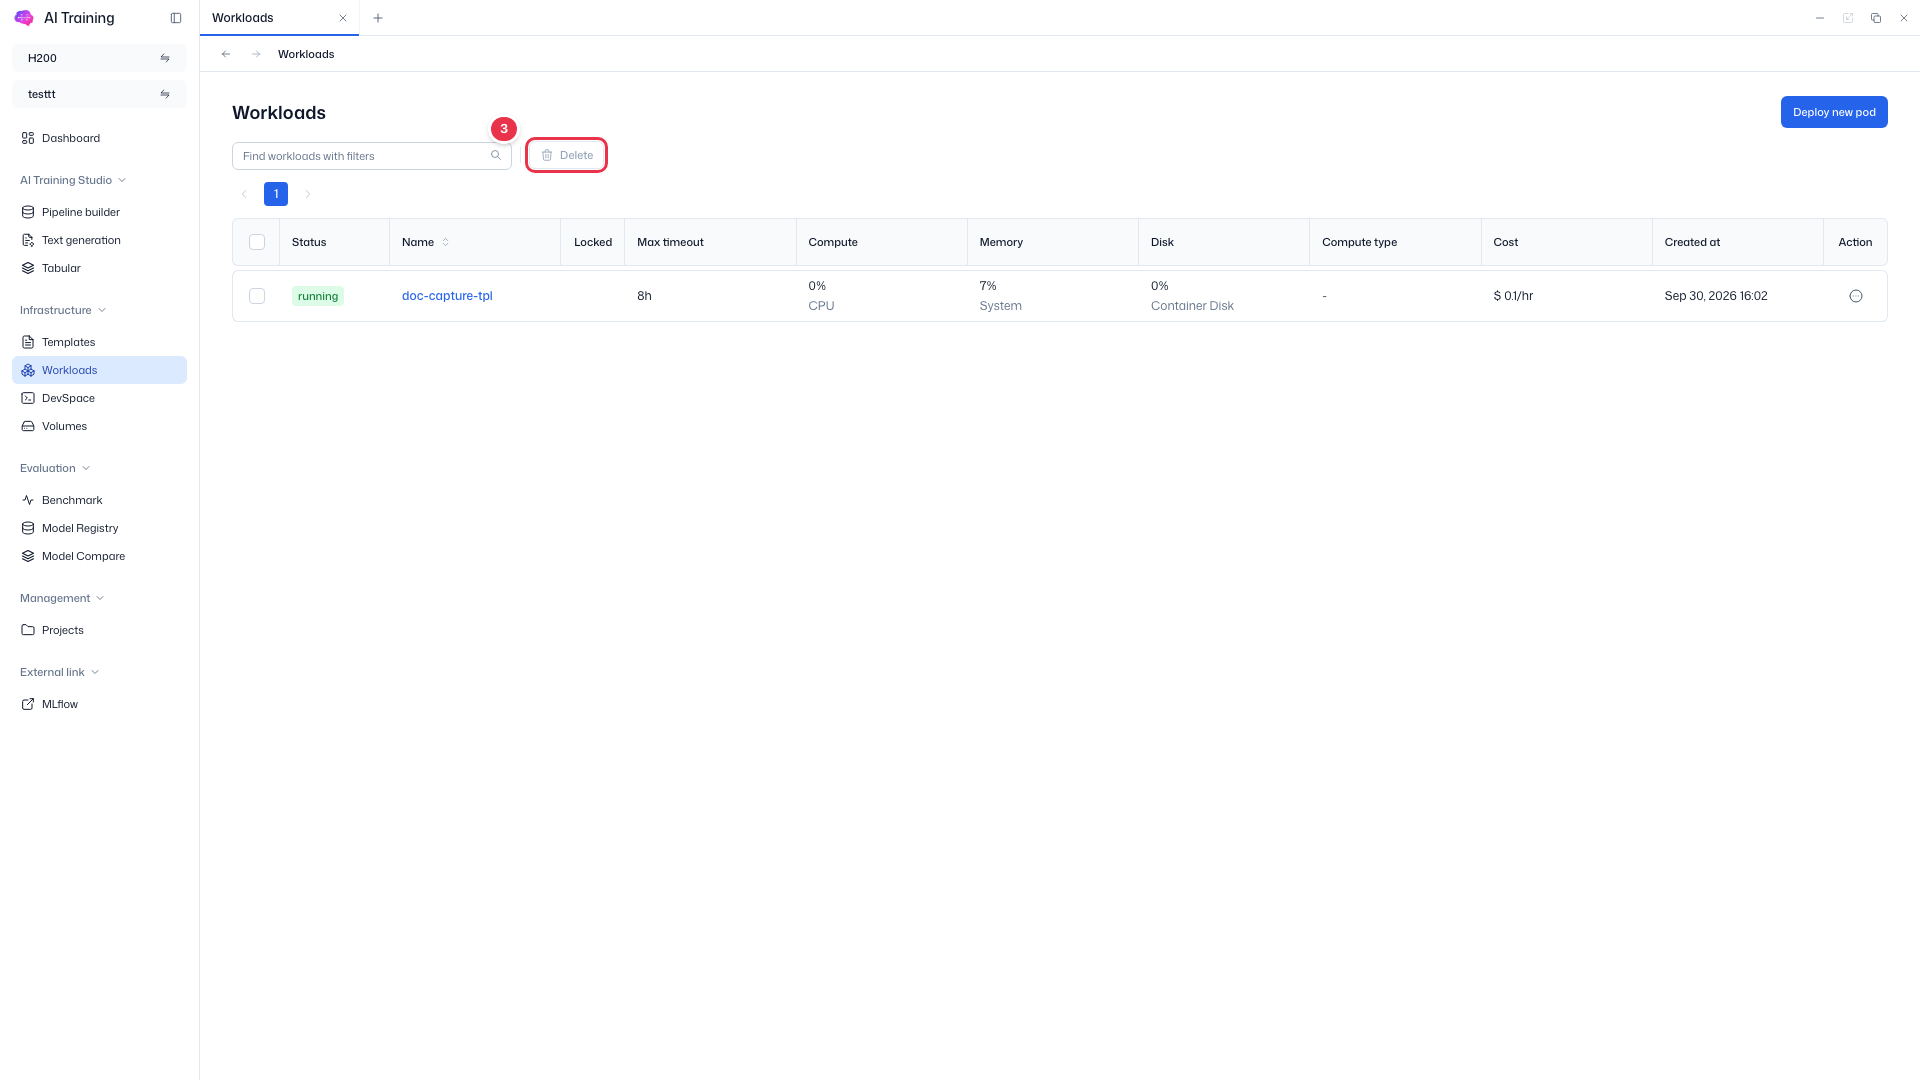Click the Projects folder icon
The width and height of the screenshot is (1920, 1080).
click(28, 630)
